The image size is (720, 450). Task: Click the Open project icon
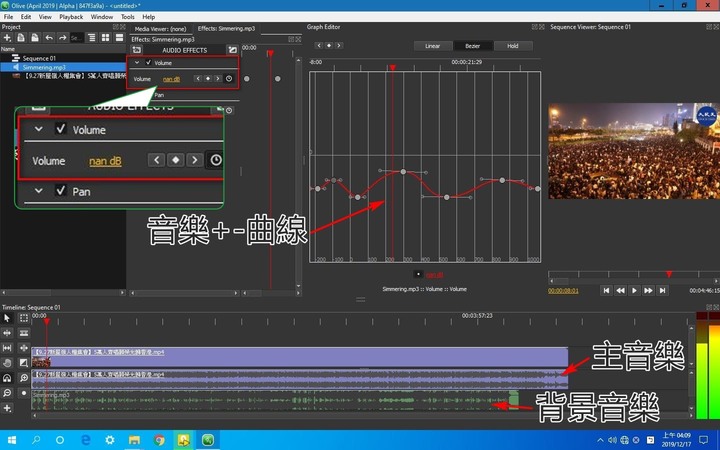pos(21,38)
